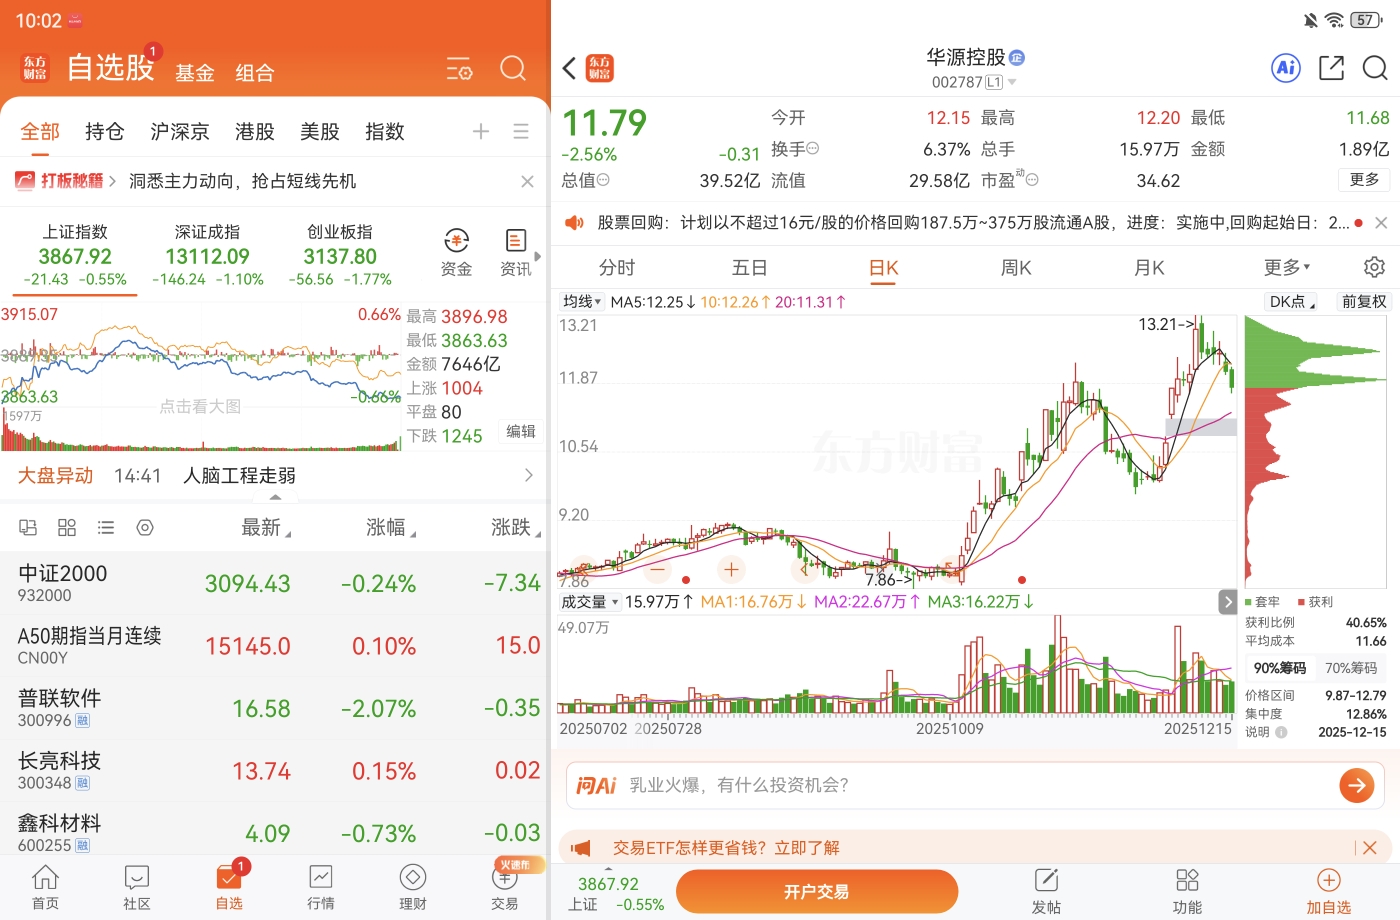Open the group management hamburger icon

coord(521,131)
